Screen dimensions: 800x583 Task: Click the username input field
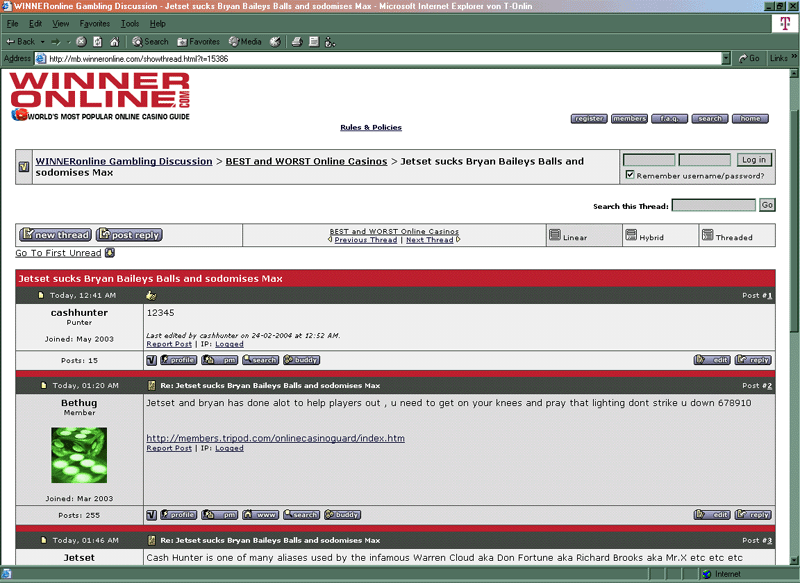649,160
